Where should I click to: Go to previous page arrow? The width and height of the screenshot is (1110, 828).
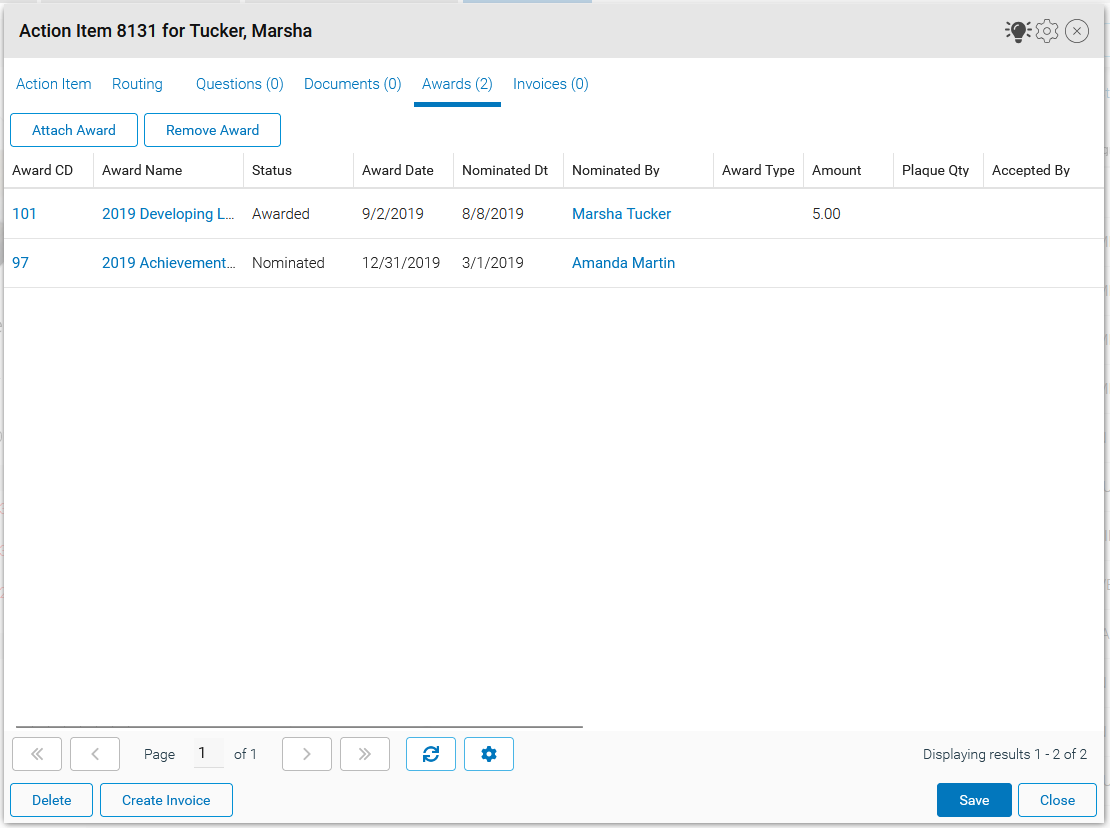click(x=95, y=754)
